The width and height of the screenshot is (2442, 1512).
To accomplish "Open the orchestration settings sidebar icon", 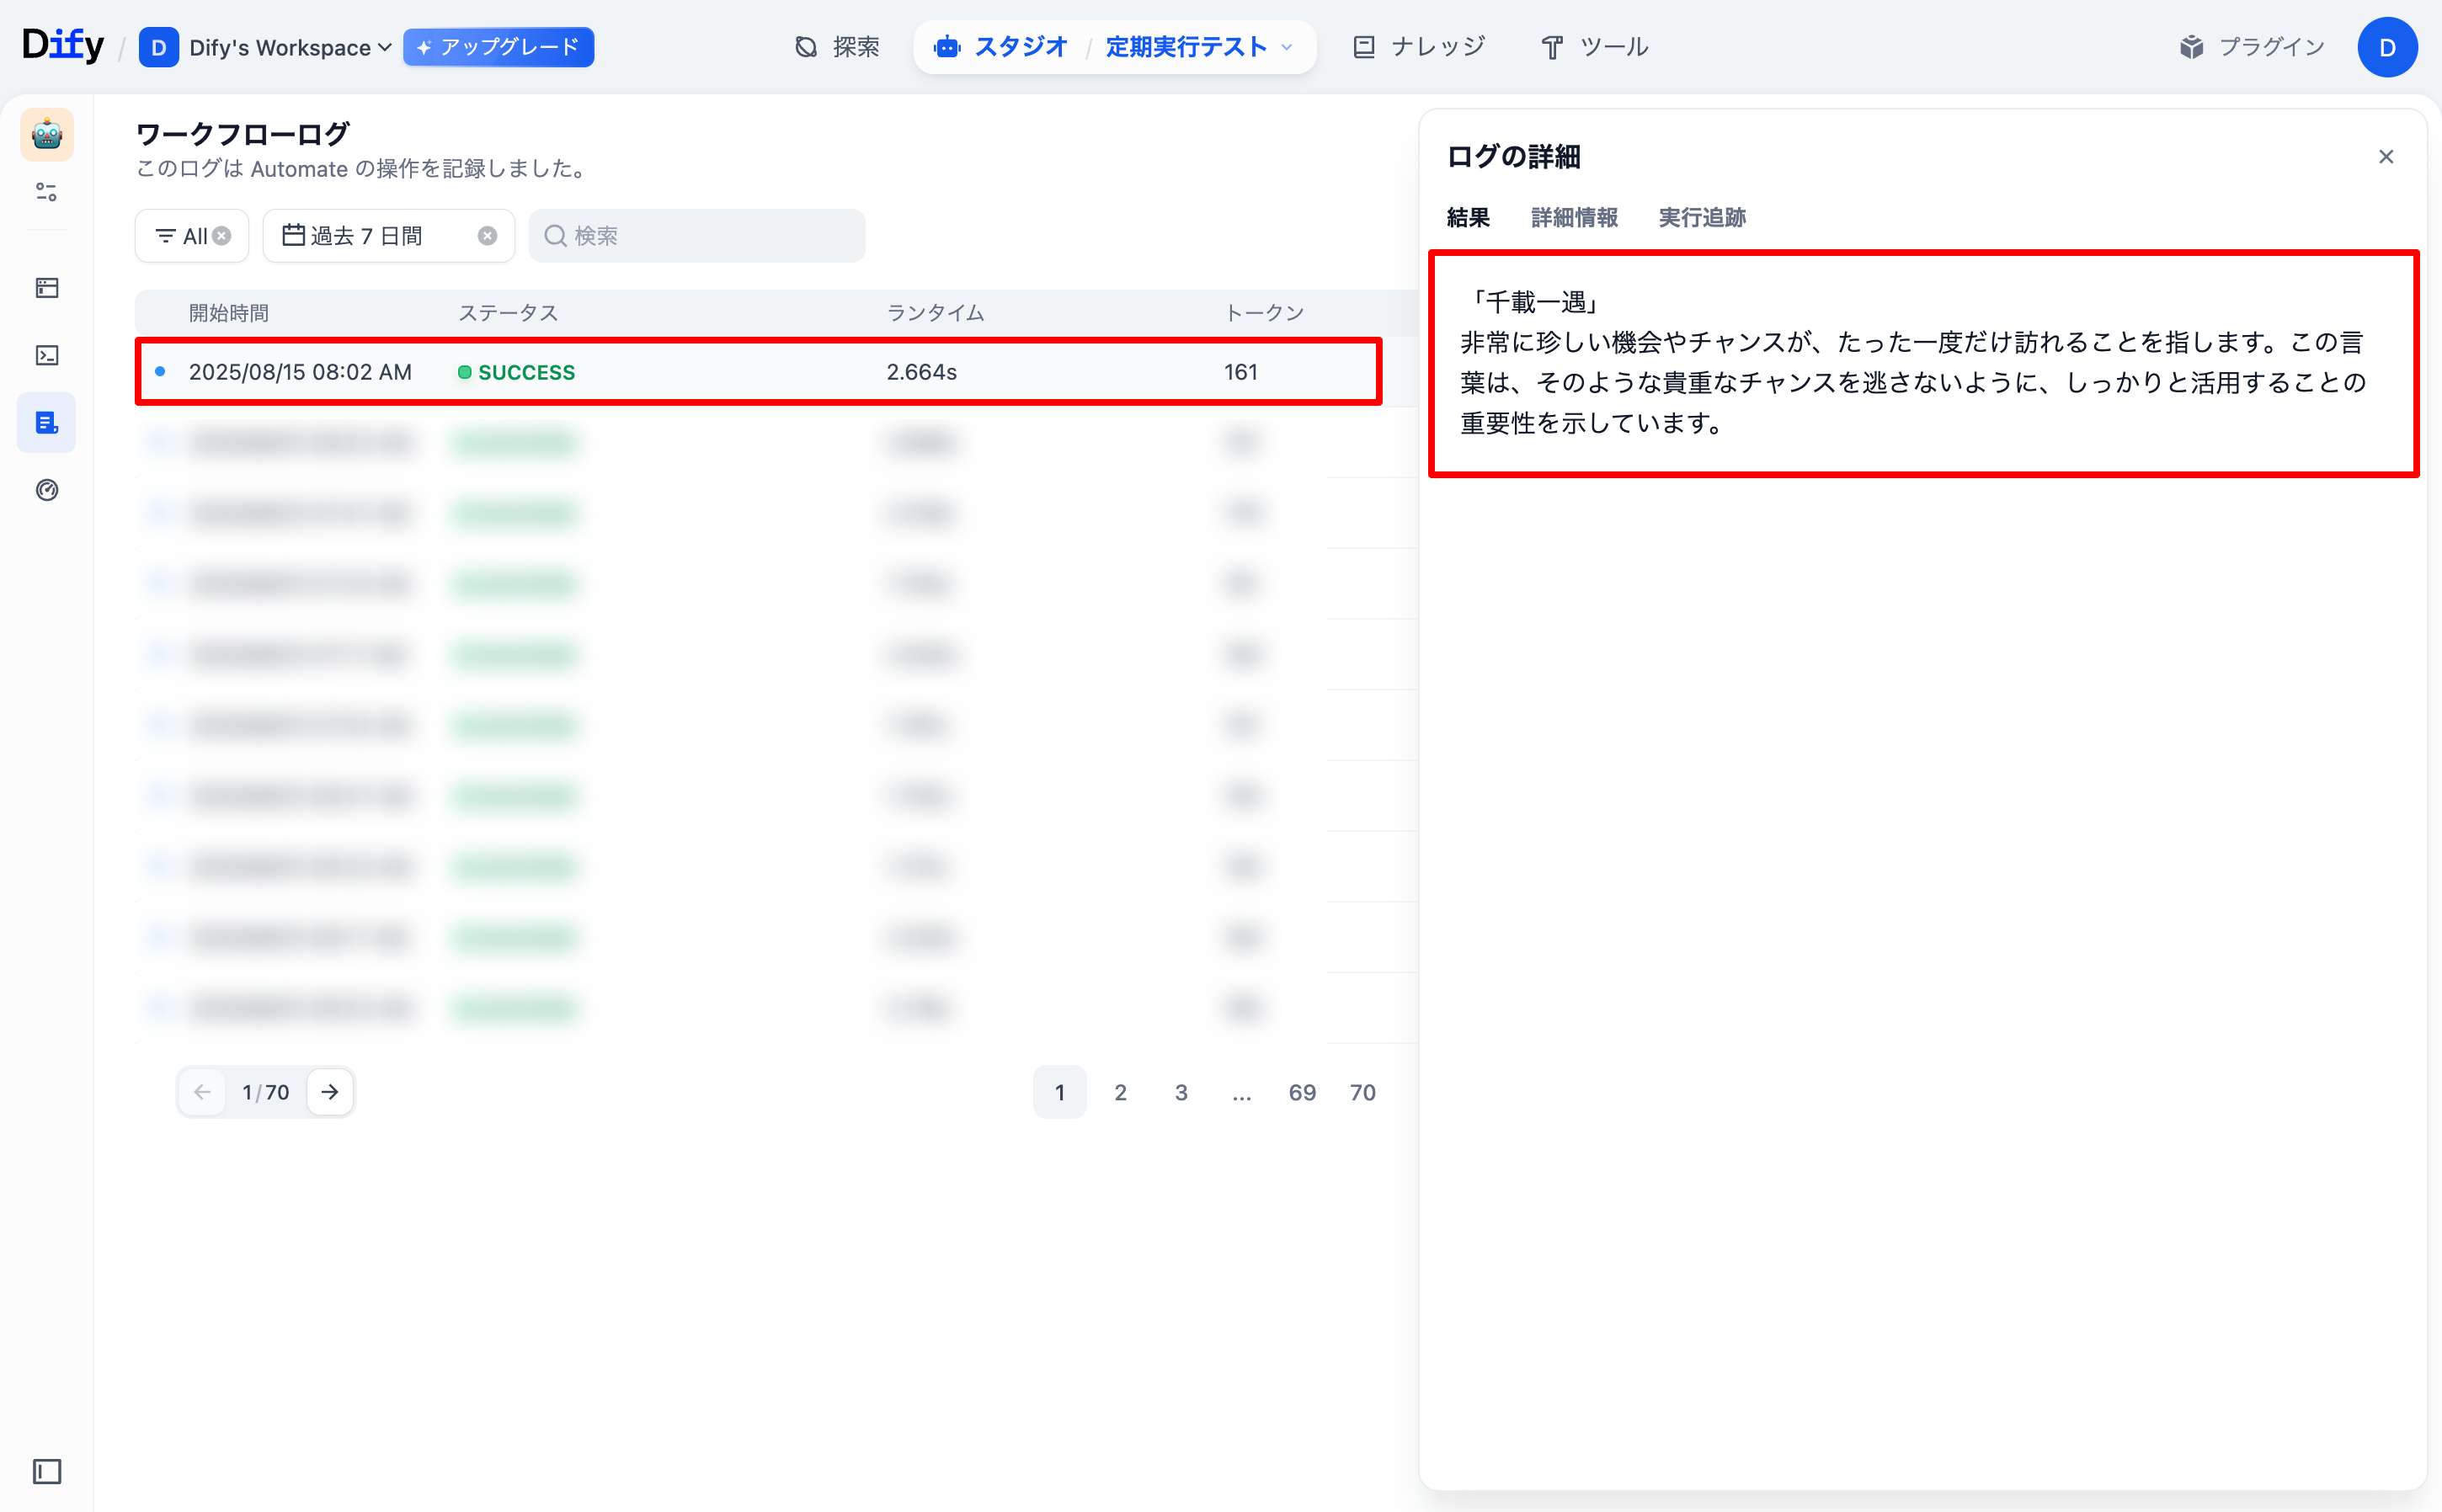I will pyautogui.click(x=47, y=192).
